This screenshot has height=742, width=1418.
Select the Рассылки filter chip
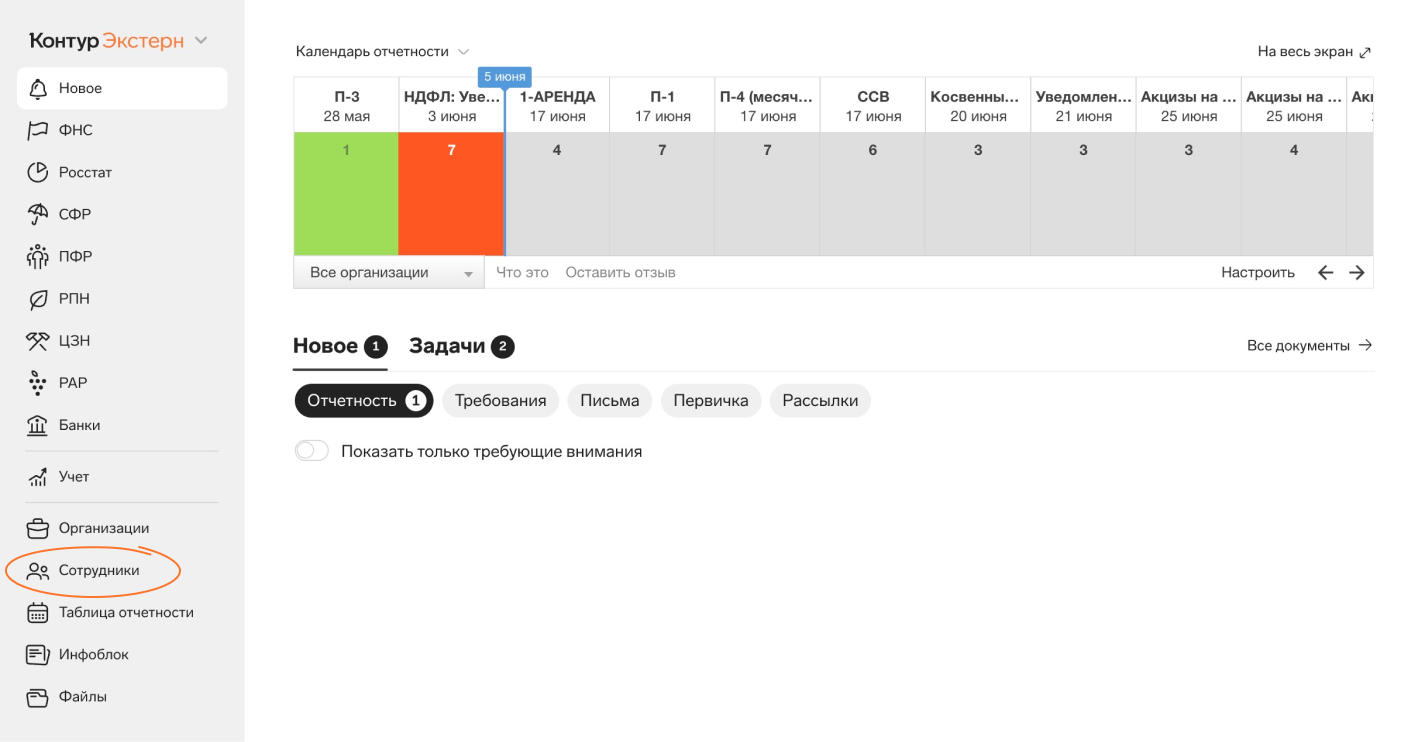click(x=820, y=401)
